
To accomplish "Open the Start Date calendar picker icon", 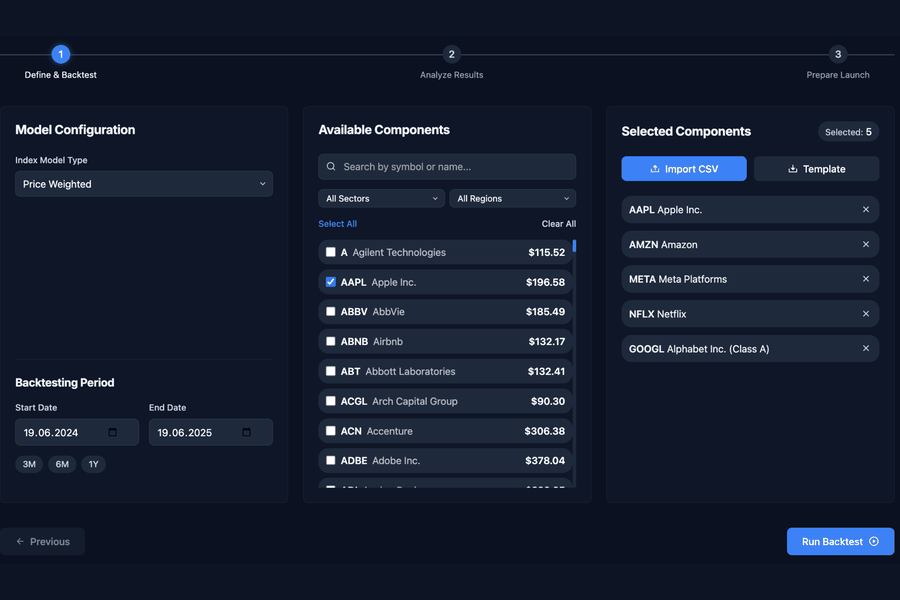I will [112, 432].
